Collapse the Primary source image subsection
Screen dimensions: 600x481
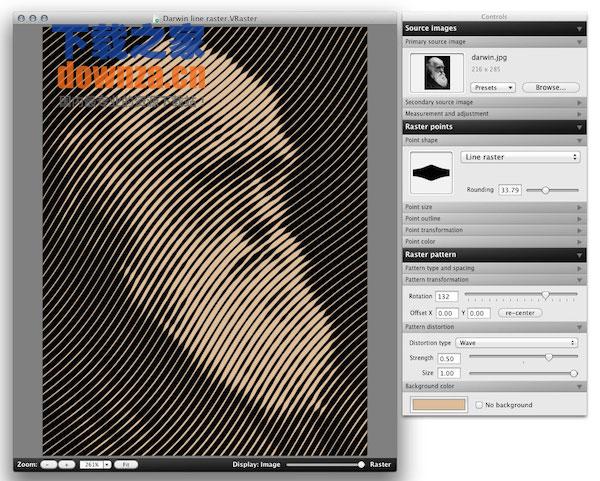[x=579, y=42]
